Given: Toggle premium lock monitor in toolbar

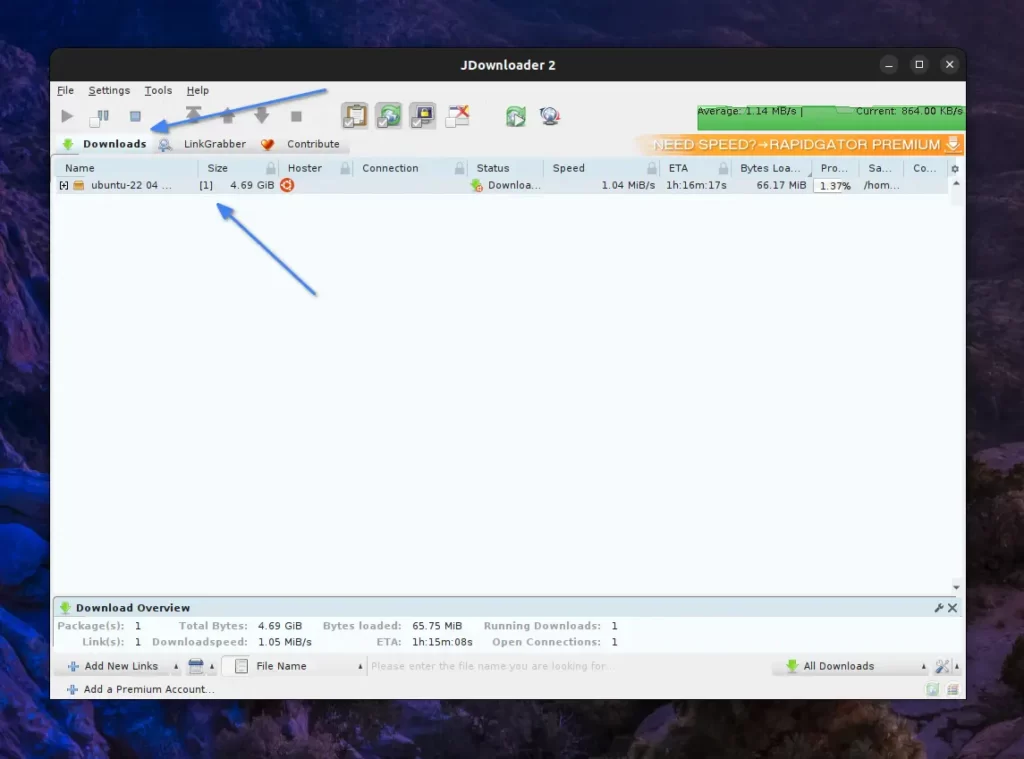Looking at the screenshot, I should click(423, 116).
